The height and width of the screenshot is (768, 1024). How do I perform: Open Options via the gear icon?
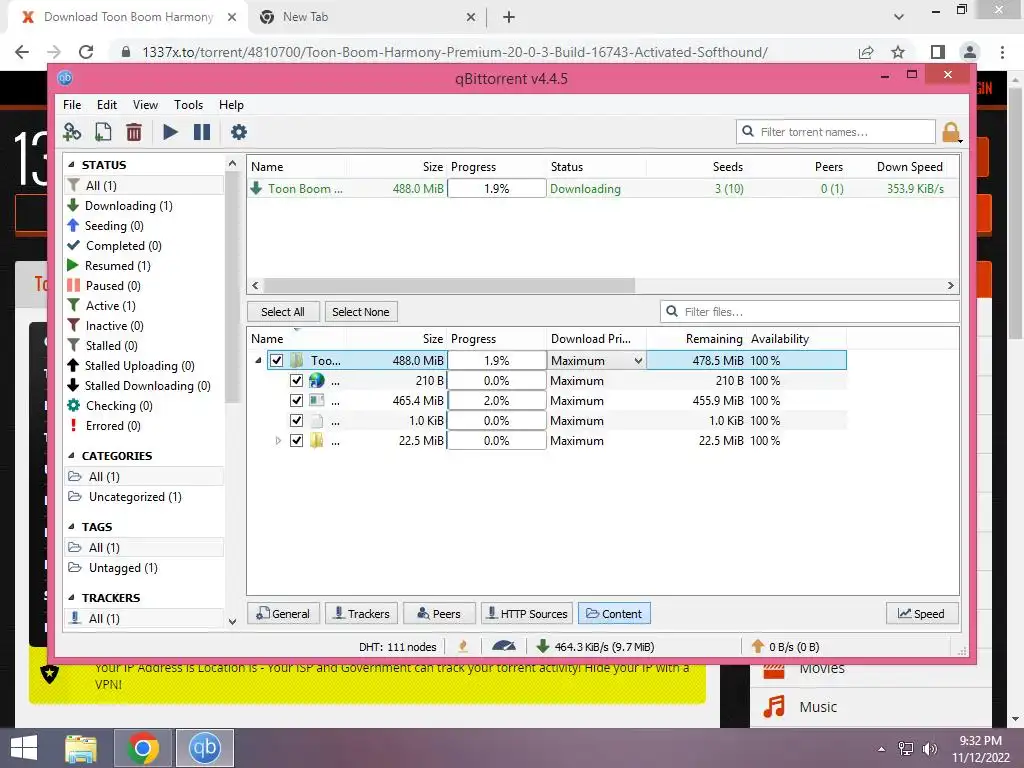click(239, 132)
